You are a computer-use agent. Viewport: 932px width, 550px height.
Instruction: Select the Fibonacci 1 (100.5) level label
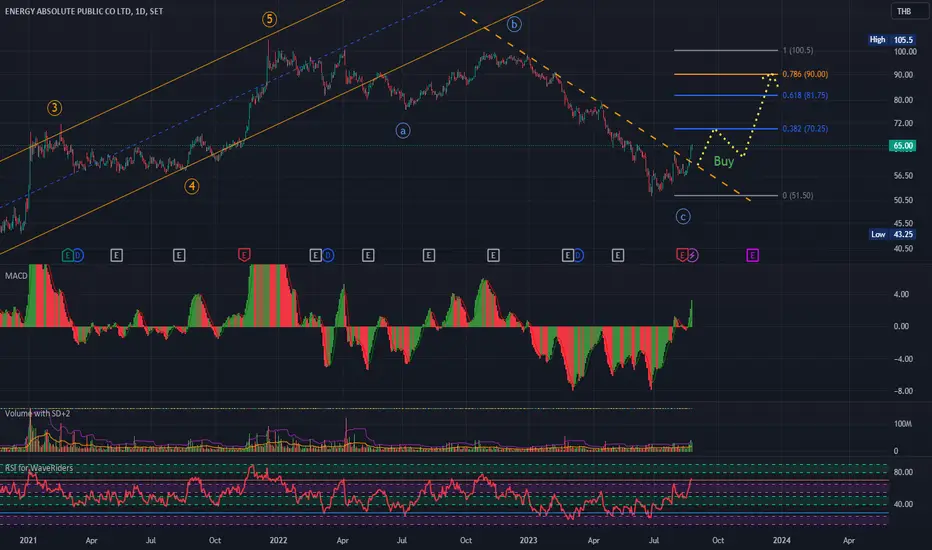click(798, 51)
